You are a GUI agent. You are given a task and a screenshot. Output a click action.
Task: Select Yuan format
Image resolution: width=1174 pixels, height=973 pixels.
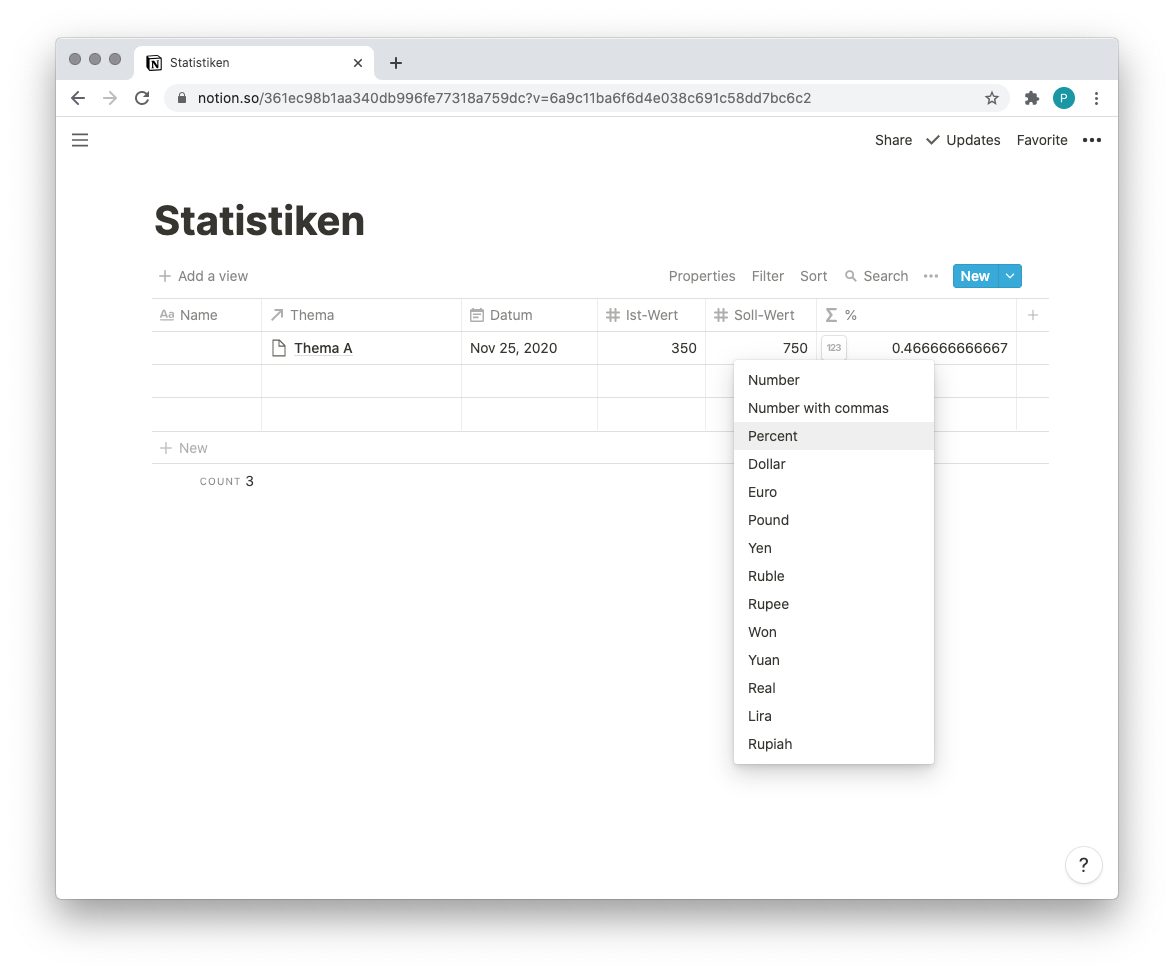pos(833,660)
